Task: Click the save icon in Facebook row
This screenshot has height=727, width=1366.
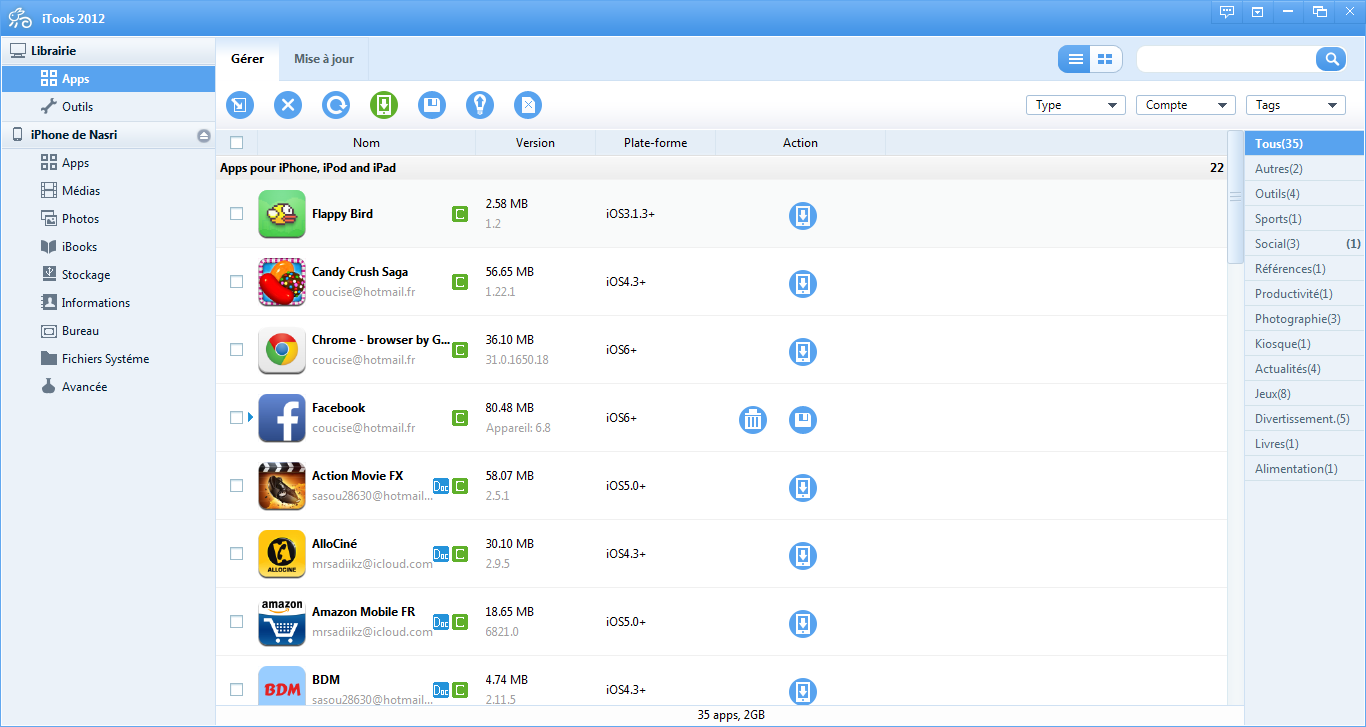Action: (803, 420)
